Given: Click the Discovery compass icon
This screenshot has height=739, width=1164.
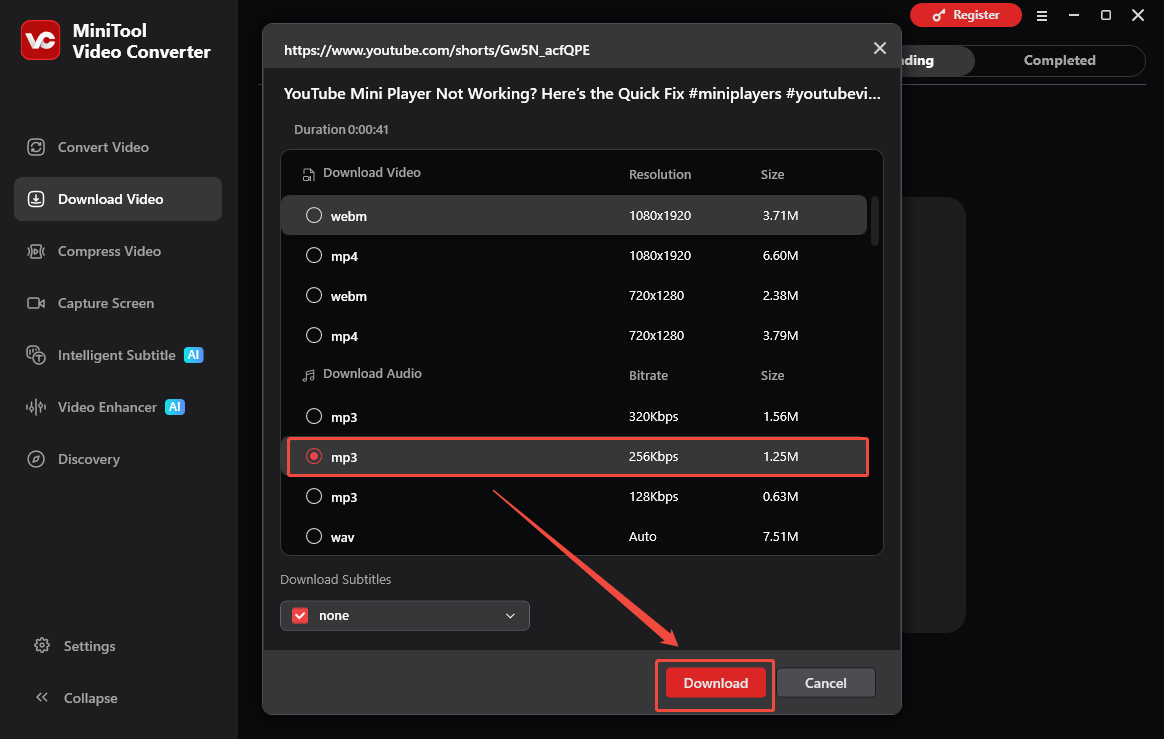Looking at the screenshot, I should pyautogui.click(x=36, y=459).
